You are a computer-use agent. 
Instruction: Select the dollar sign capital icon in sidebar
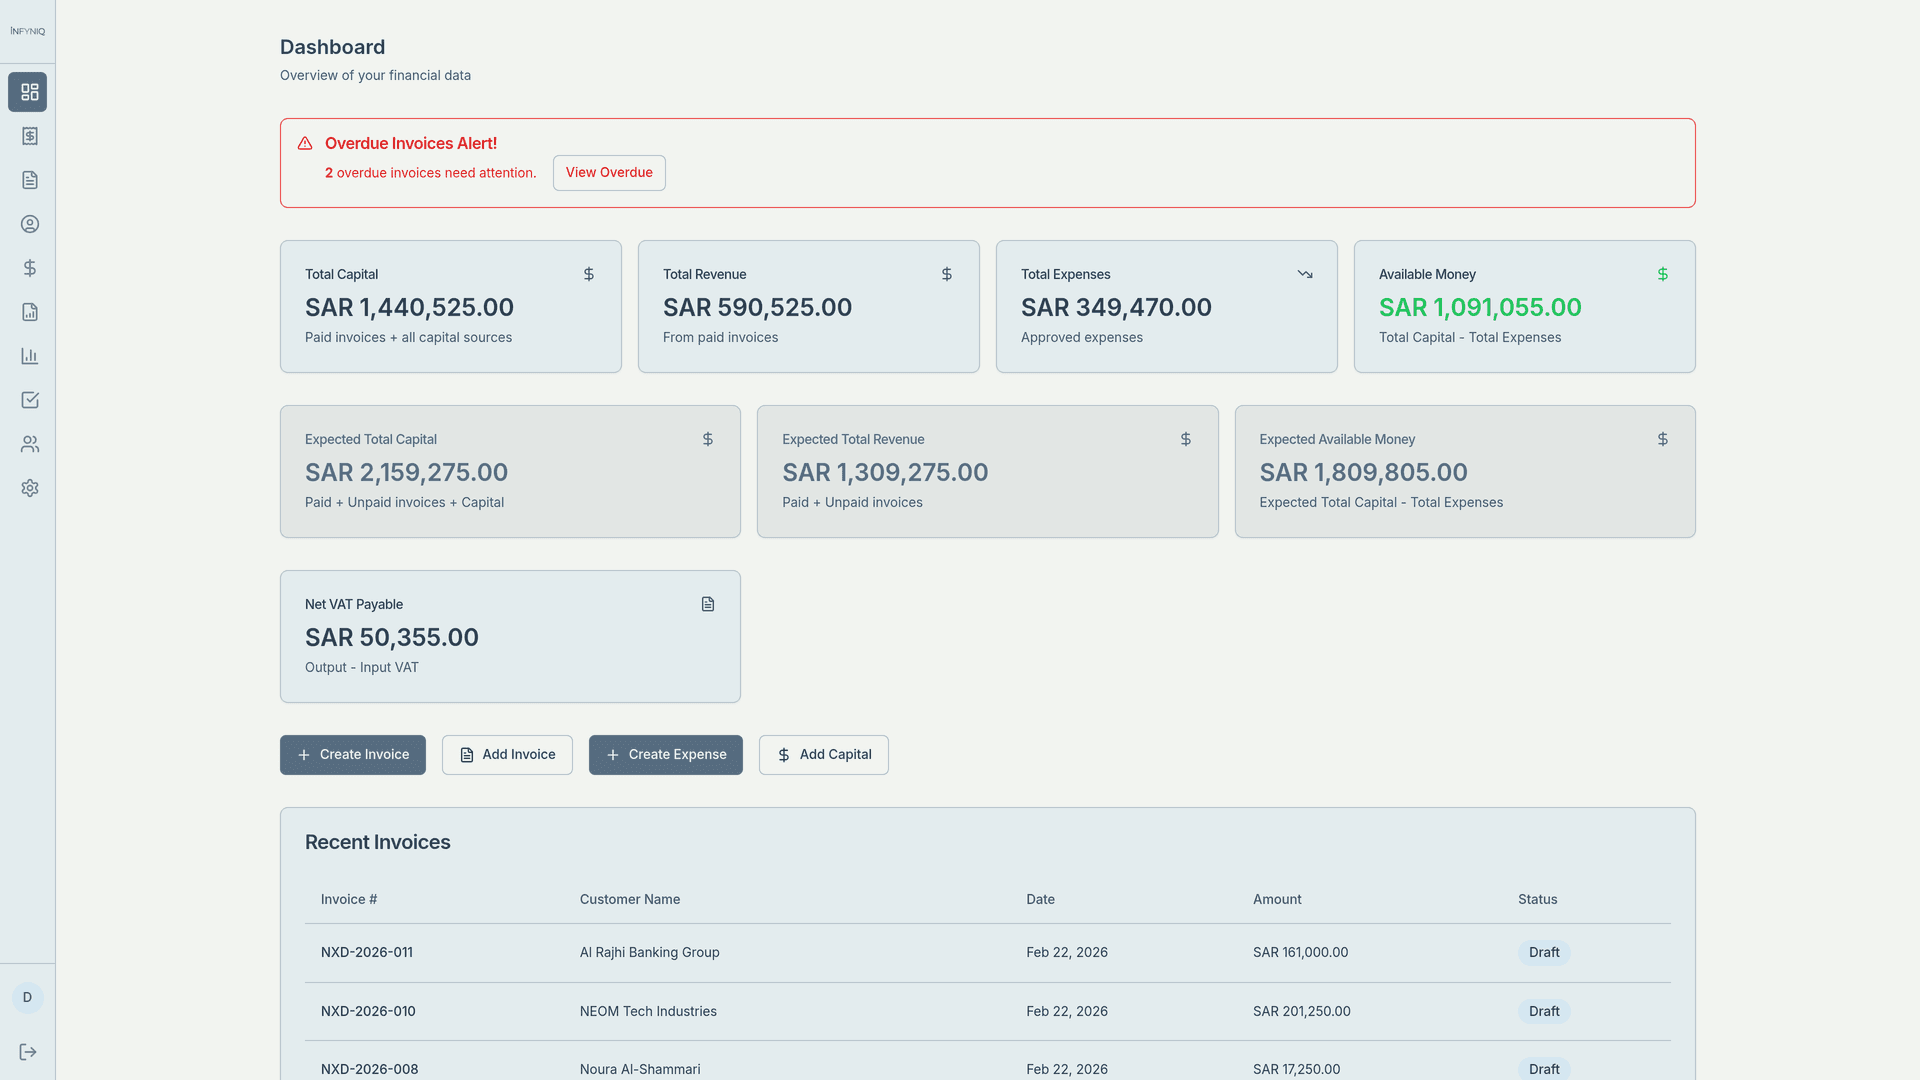click(28, 268)
